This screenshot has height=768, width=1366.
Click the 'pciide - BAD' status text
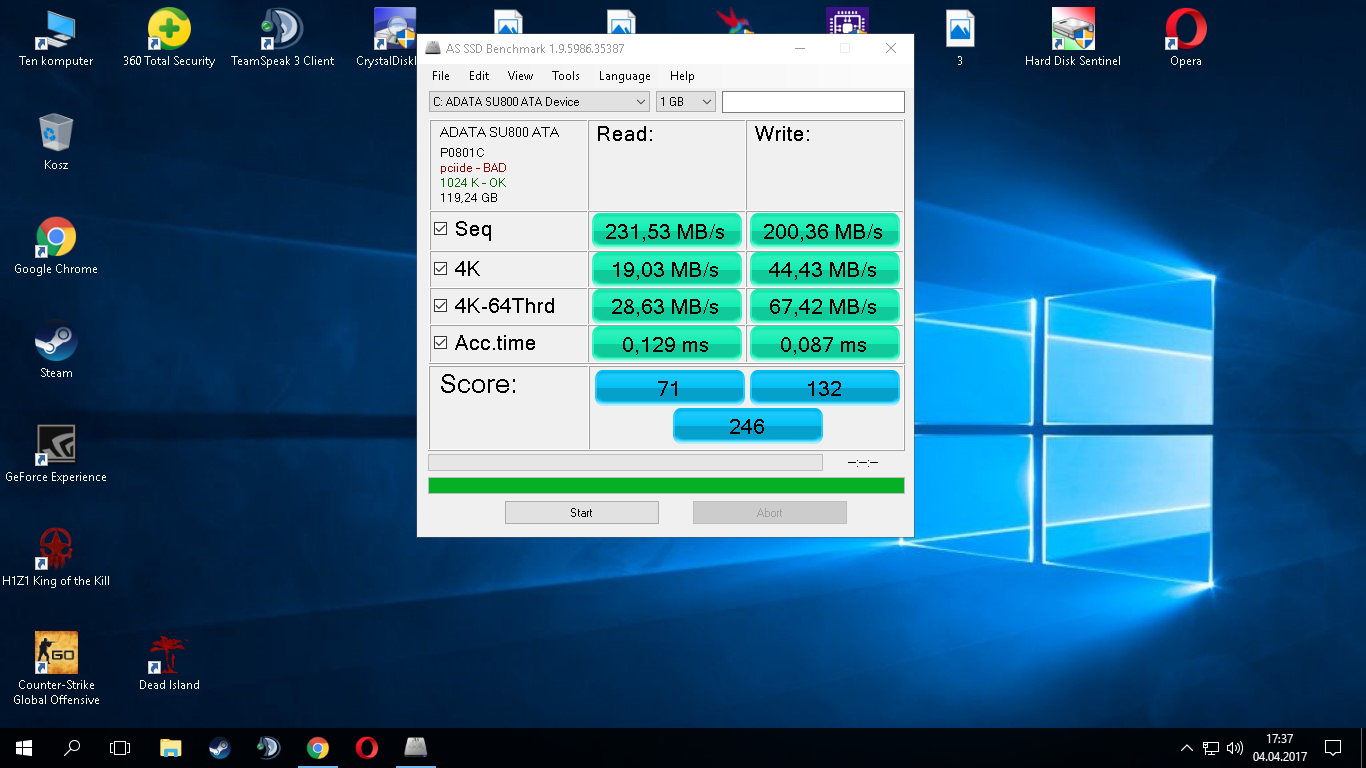click(473, 168)
